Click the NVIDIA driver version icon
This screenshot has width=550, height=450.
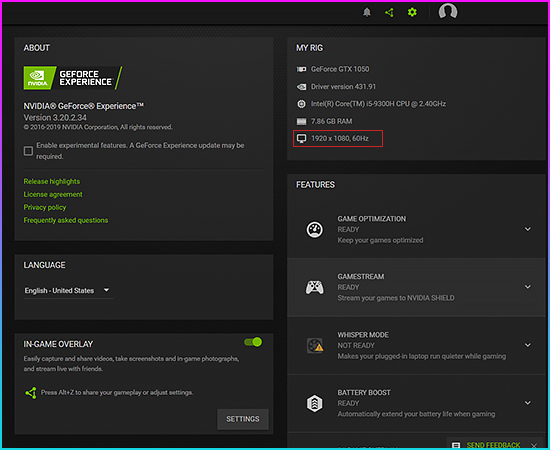tap(301, 87)
